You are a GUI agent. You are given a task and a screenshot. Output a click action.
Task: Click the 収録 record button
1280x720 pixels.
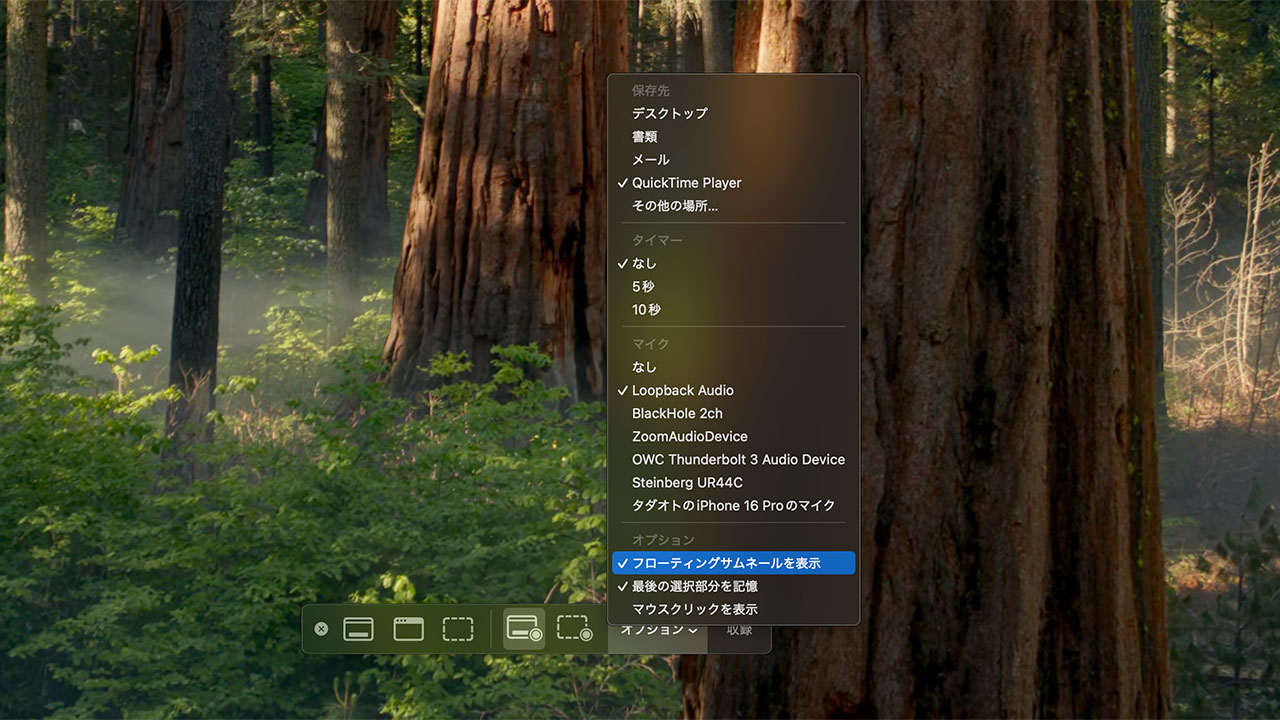coord(739,630)
